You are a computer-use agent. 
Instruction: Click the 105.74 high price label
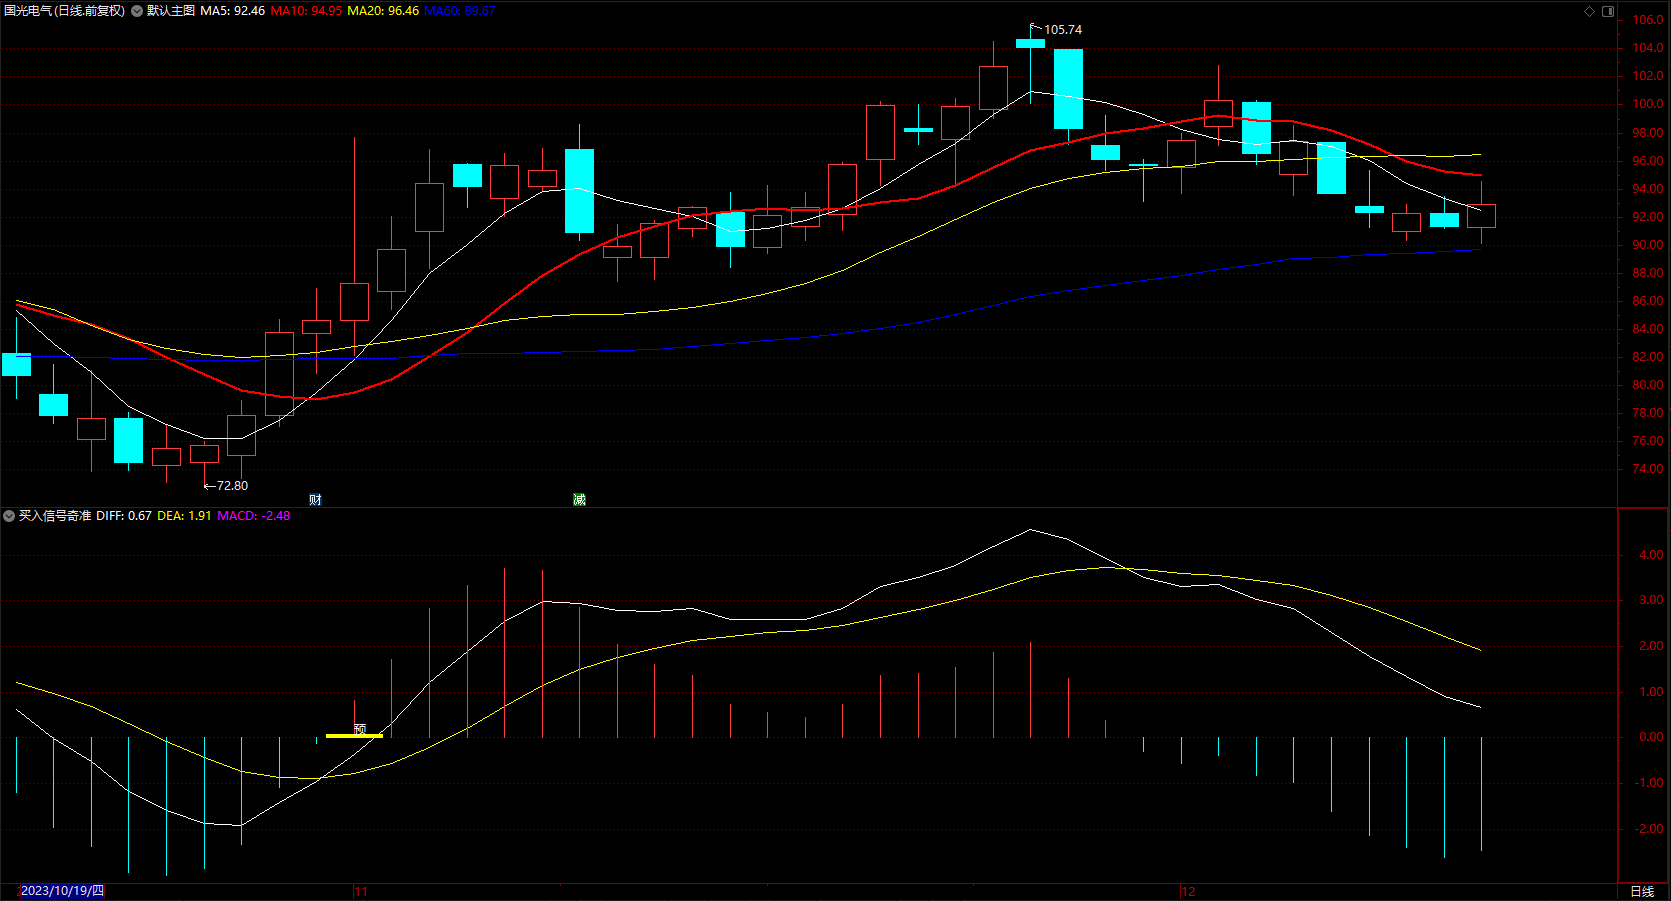(x=1063, y=30)
